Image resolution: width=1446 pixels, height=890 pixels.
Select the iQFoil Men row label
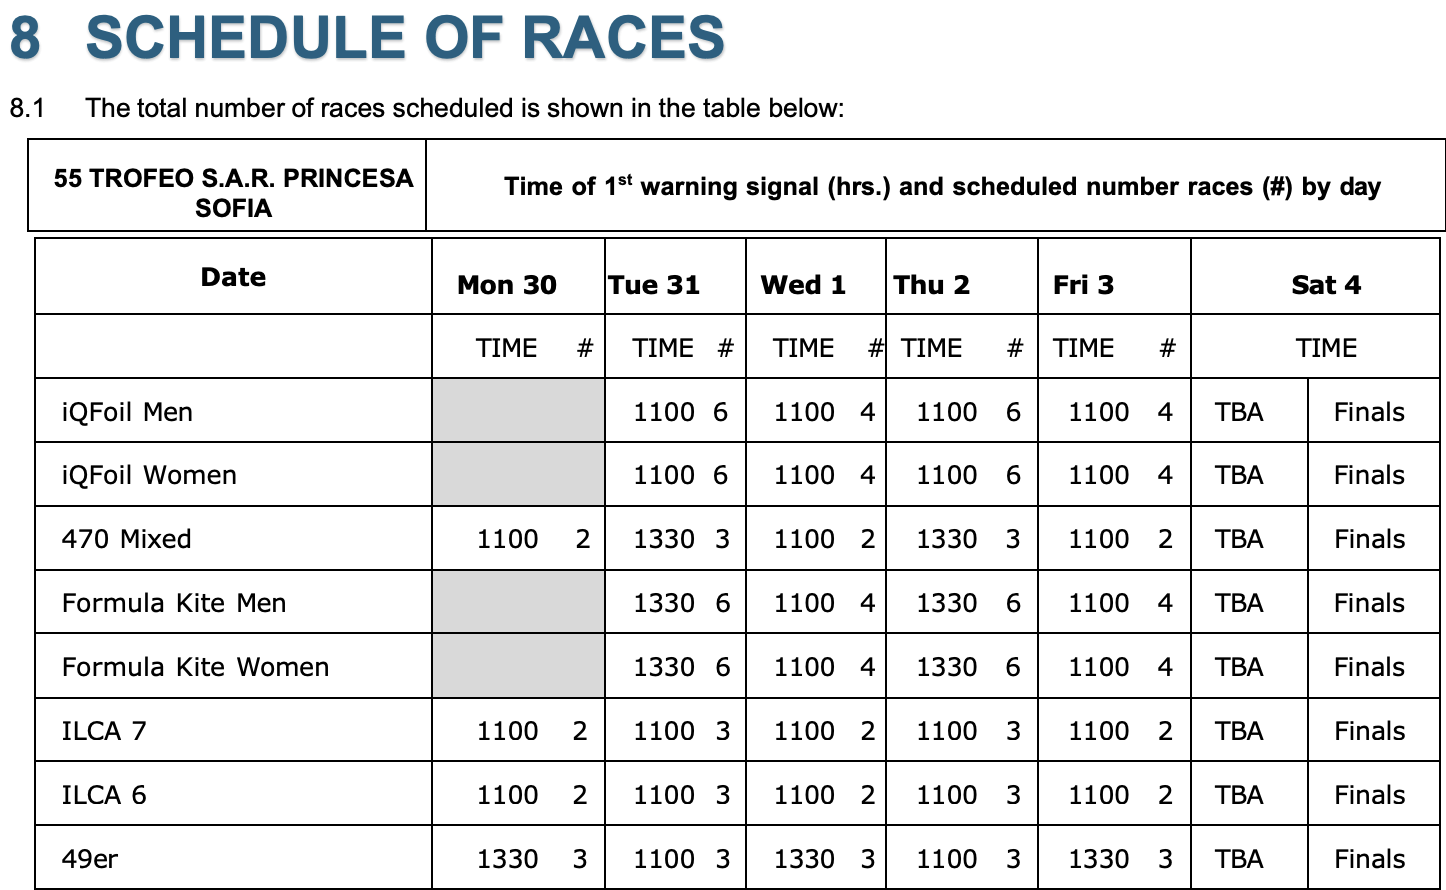point(127,412)
